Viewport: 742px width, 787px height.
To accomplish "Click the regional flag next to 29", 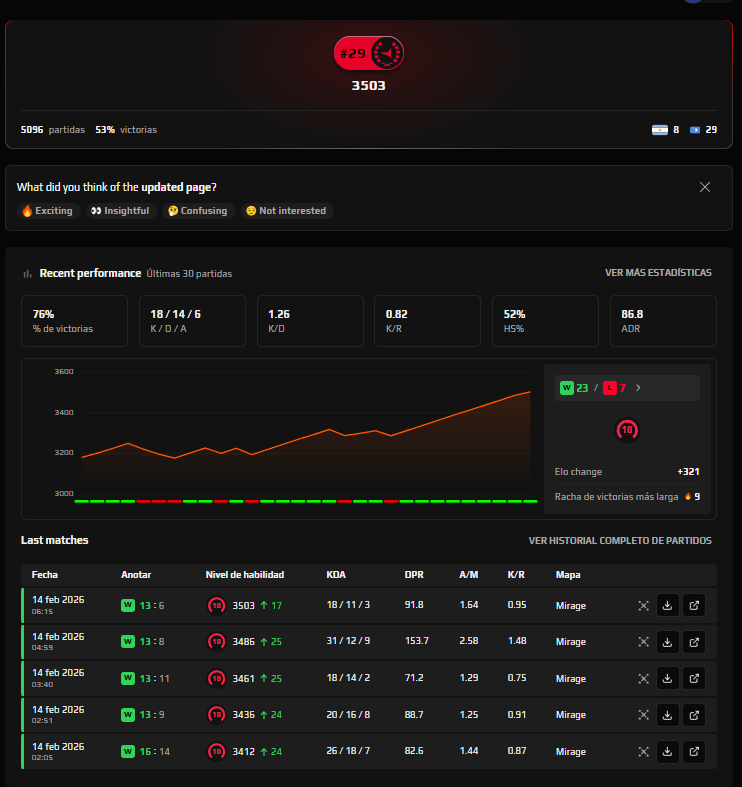I will [x=695, y=130].
